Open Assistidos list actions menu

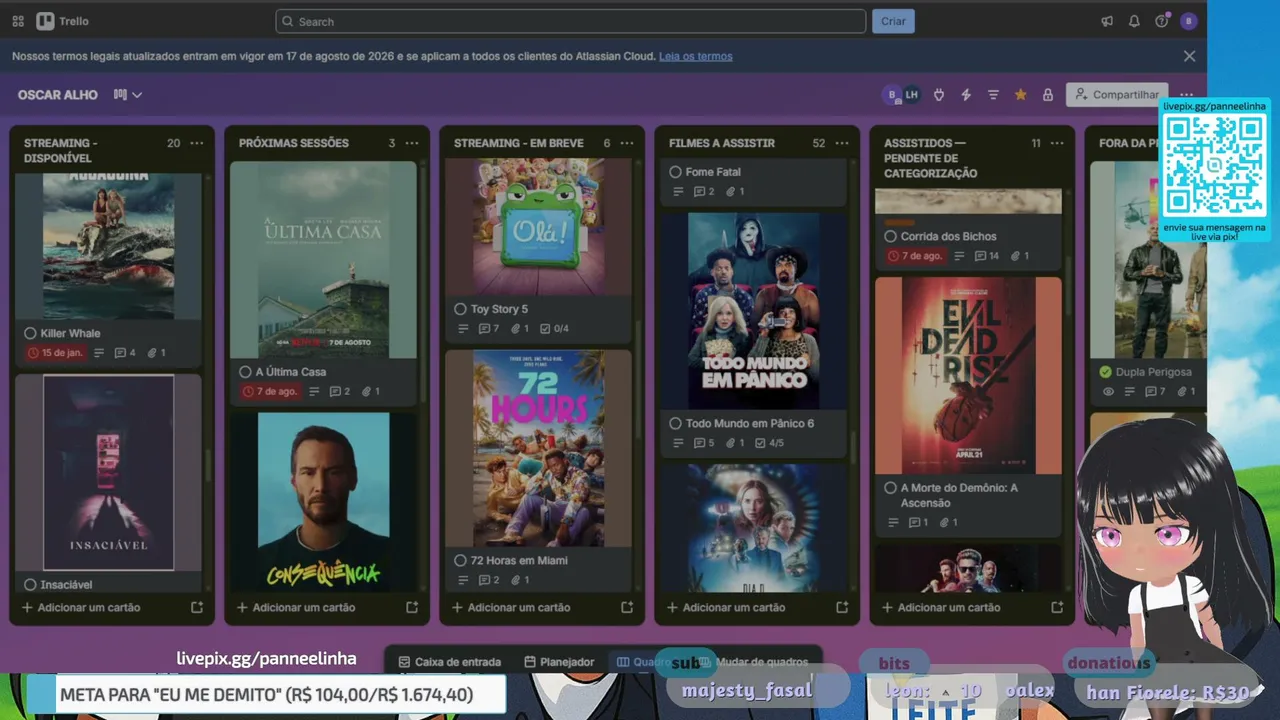coord(1057,143)
